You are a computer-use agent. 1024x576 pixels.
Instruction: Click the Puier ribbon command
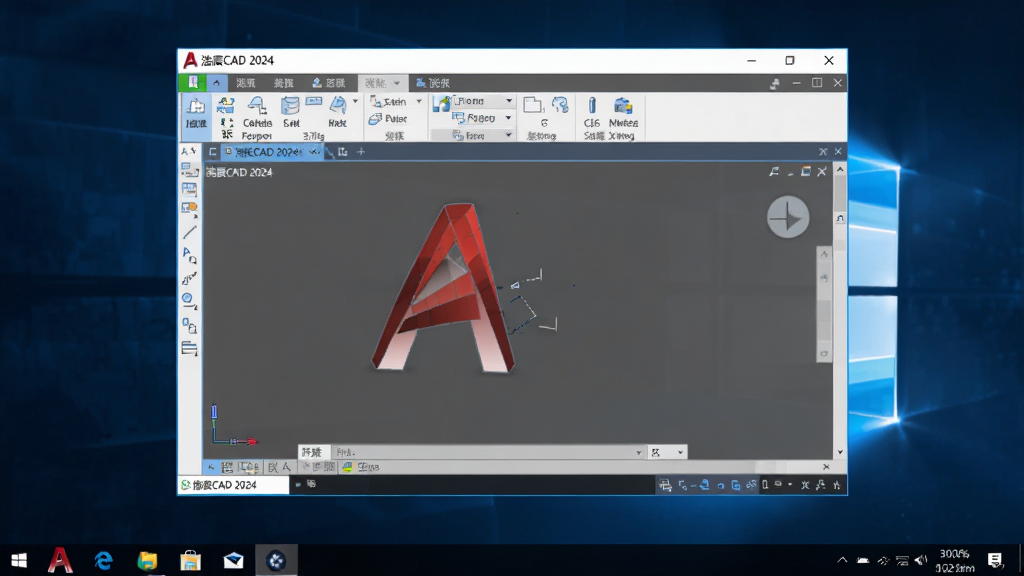(388, 119)
